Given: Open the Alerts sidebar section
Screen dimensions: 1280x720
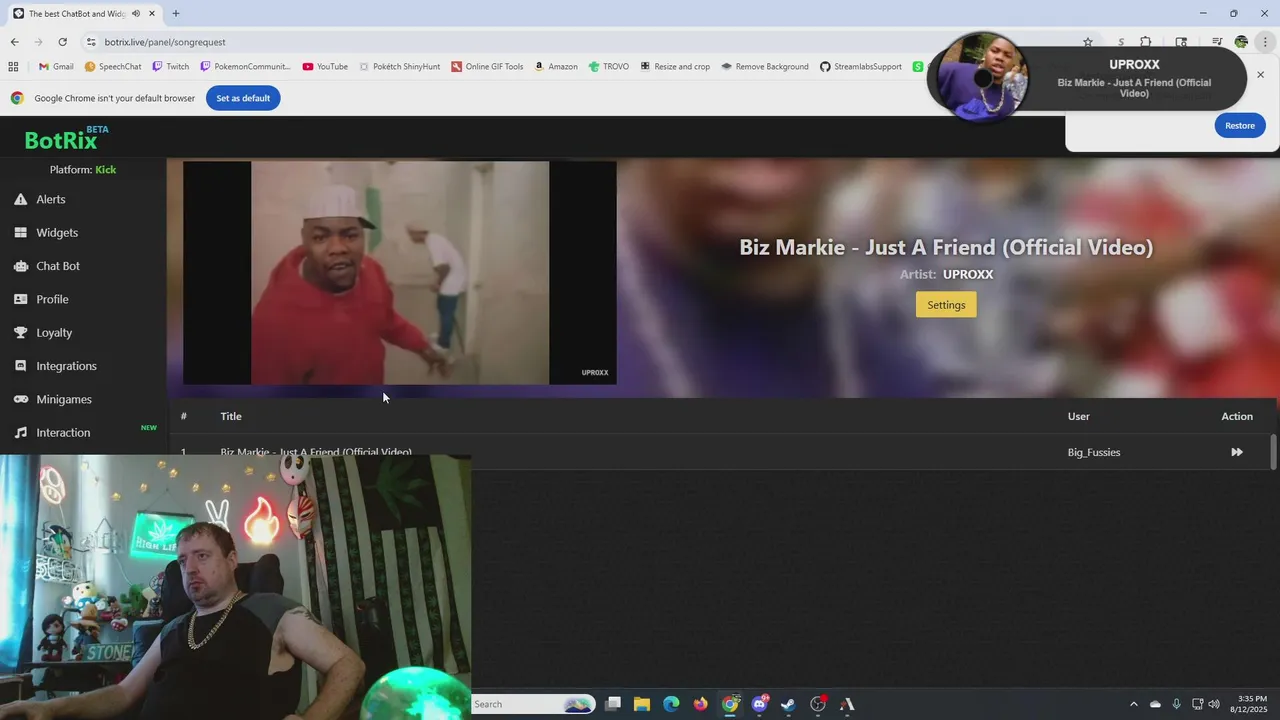Looking at the screenshot, I should click(x=50, y=199).
